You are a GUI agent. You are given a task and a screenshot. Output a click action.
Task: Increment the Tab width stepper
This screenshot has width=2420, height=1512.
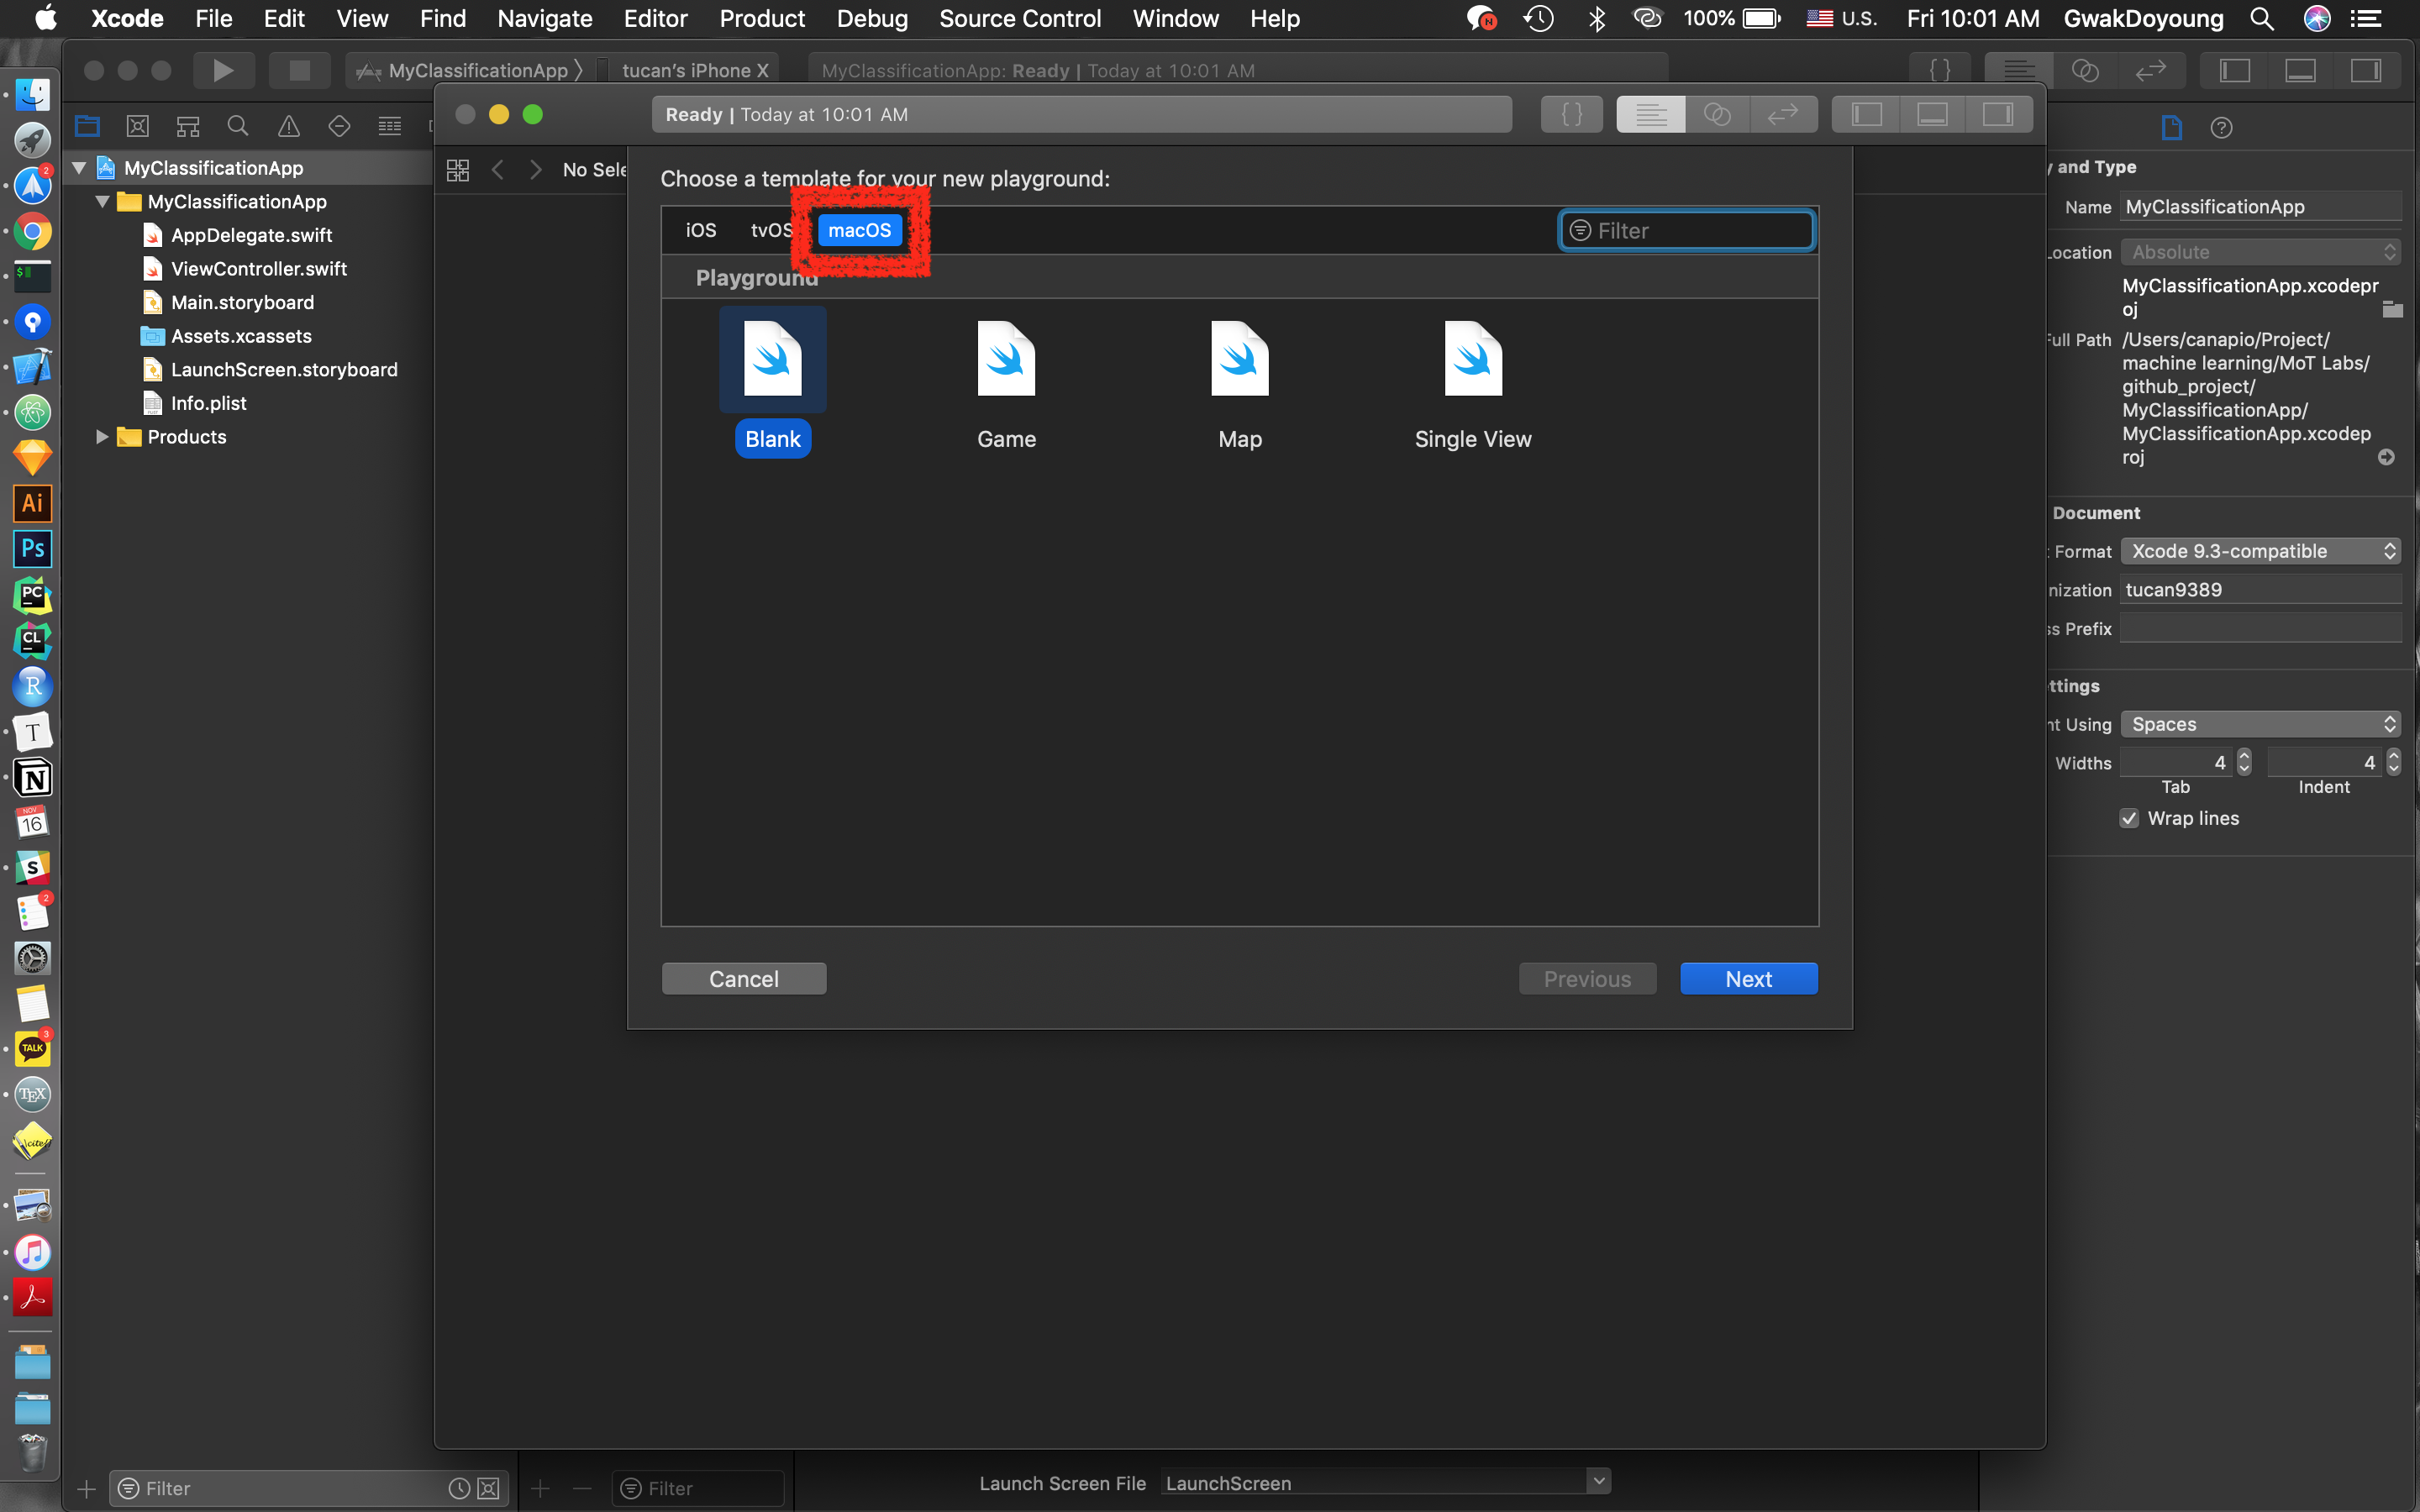click(x=2244, y=756)
